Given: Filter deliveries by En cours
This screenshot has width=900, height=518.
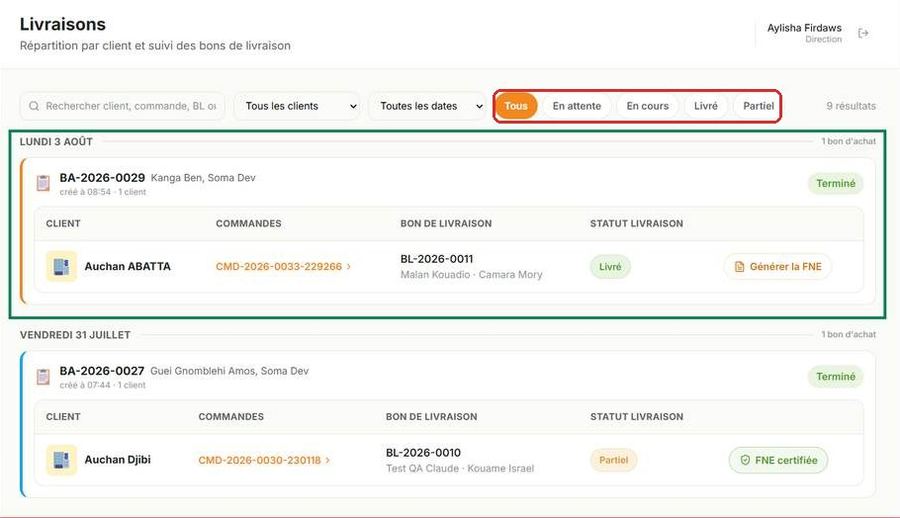Looking at the screenshot, I should point(647,106).
